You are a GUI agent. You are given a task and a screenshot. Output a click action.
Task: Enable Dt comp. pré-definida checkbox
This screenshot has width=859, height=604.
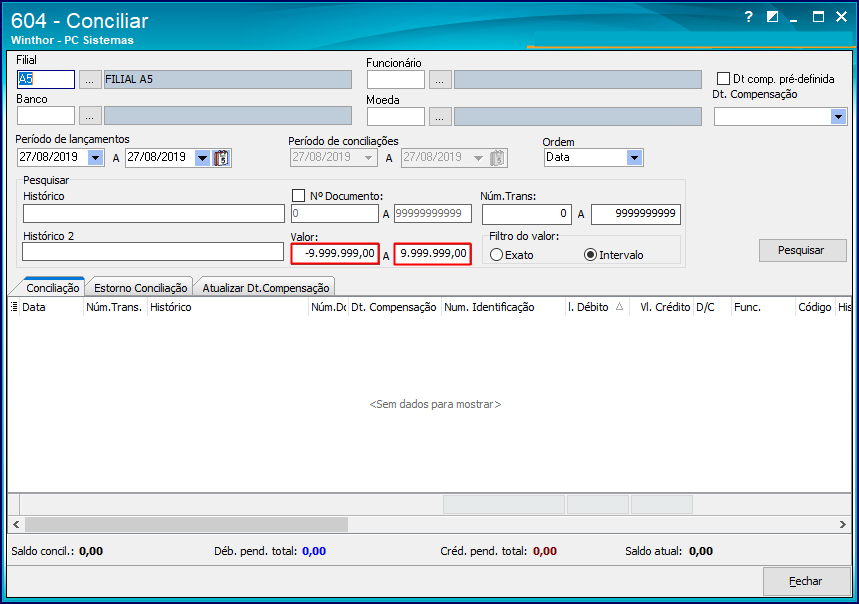tap(723, 79)
